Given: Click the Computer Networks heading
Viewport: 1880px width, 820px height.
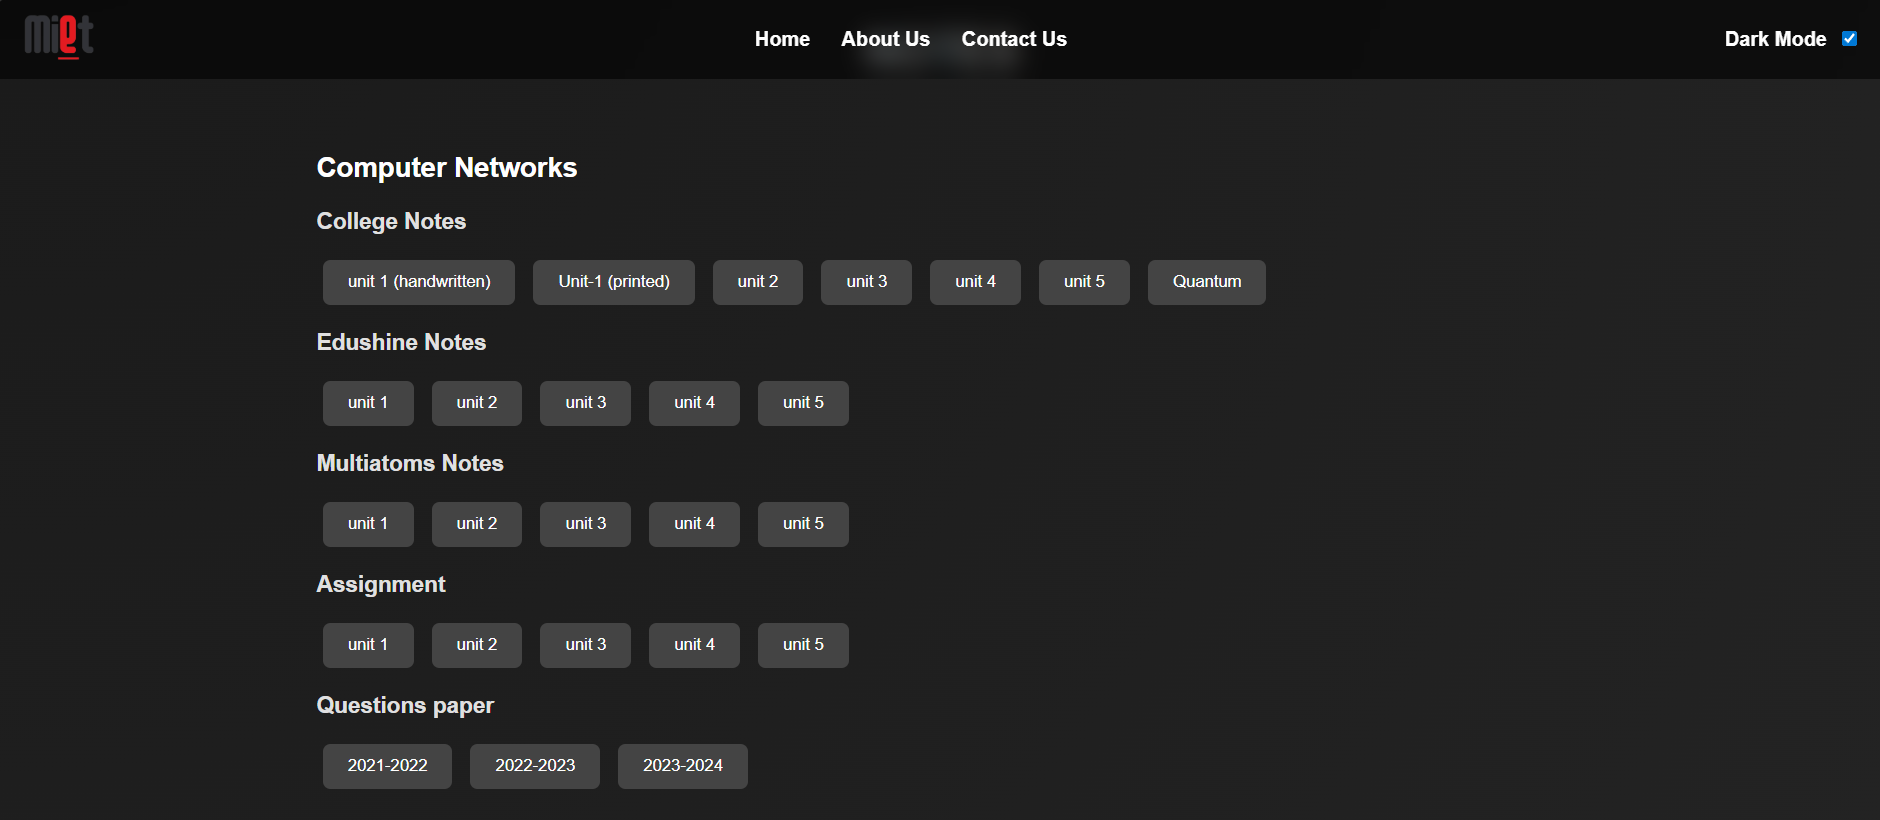Looking at the screenshot, I should (447, 168).
